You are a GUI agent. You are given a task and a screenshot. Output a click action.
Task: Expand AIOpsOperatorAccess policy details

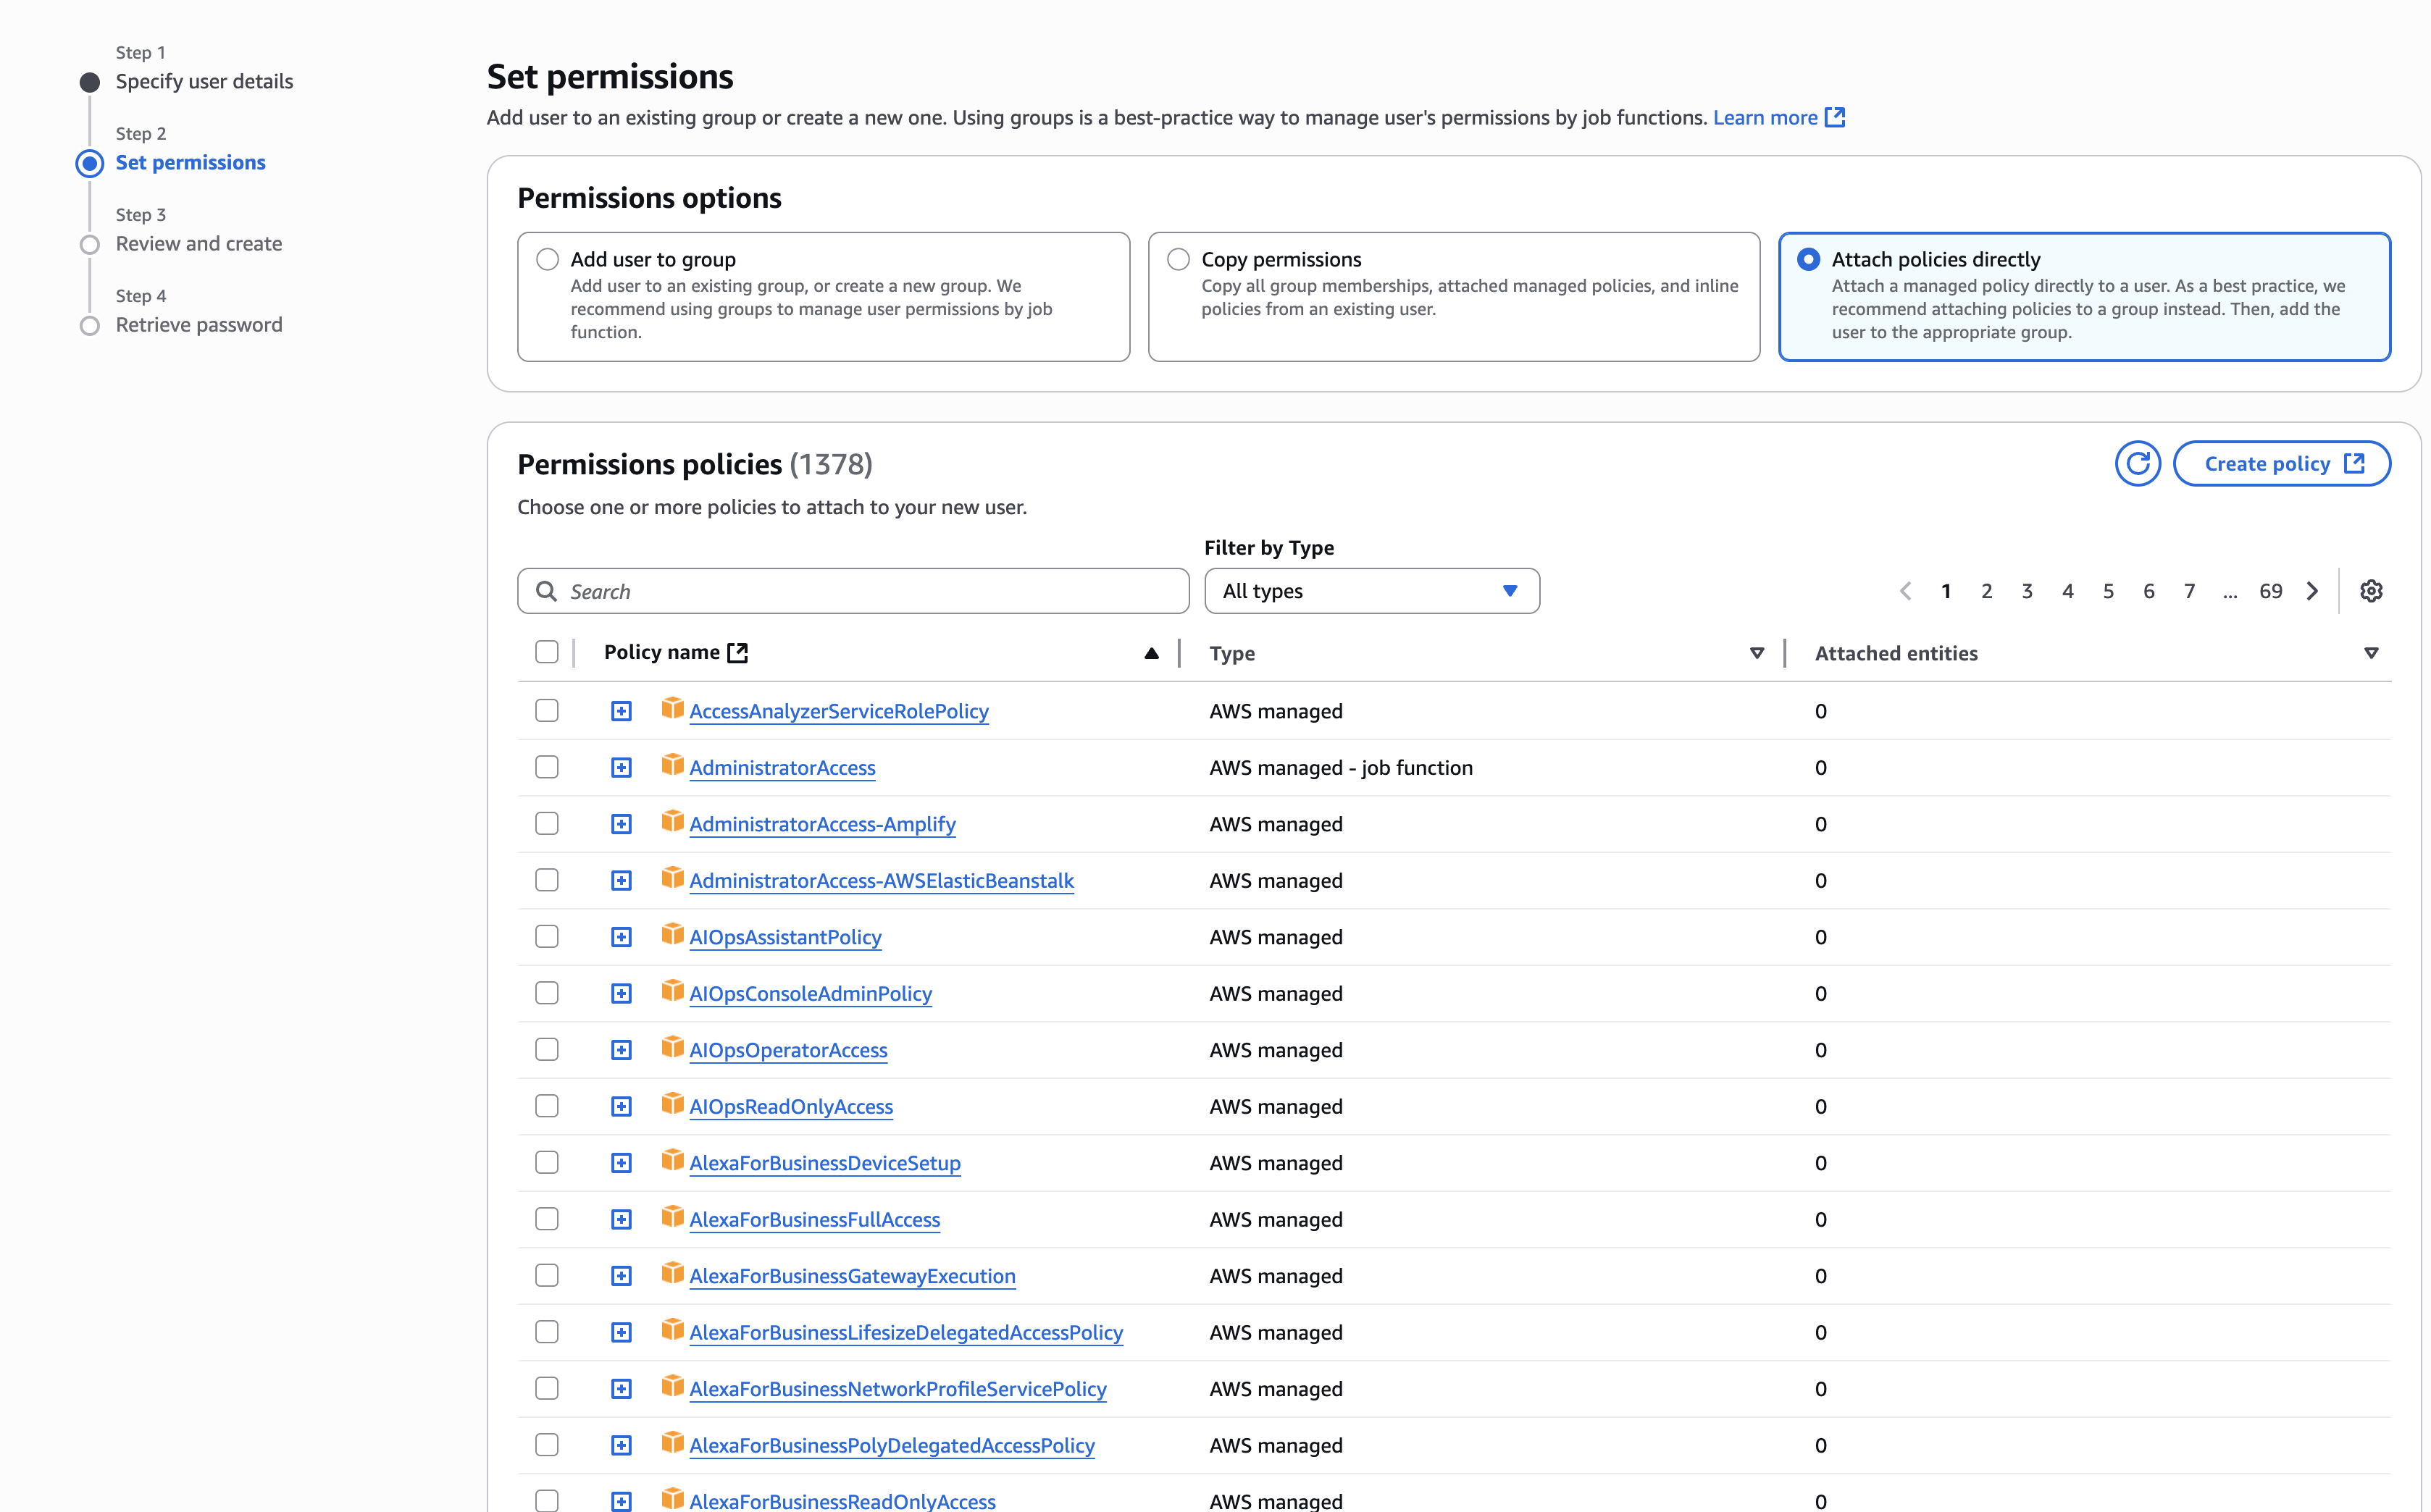point(621,1050)
